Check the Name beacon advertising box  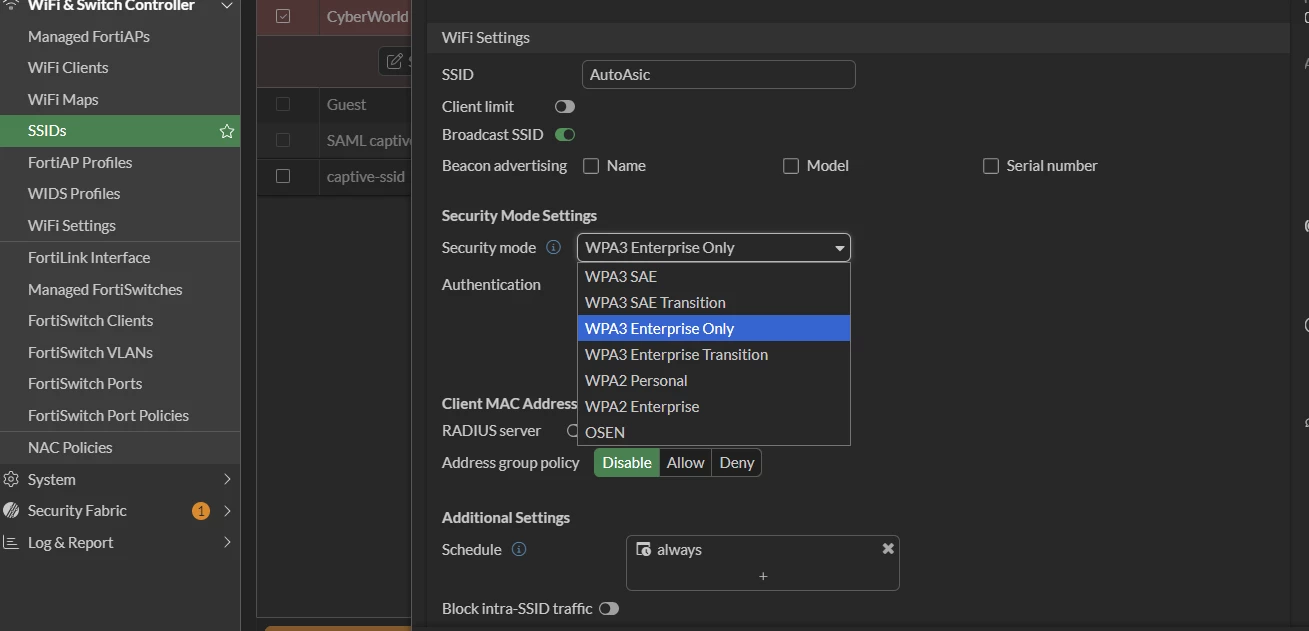tap(591, 166)
